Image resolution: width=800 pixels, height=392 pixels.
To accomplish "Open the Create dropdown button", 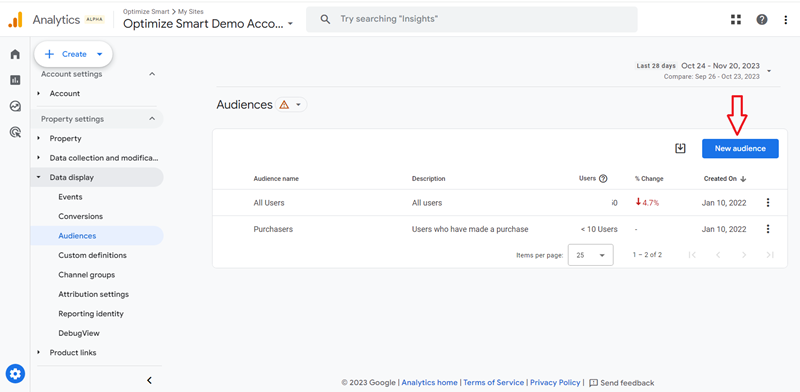I will pos(73,54).
